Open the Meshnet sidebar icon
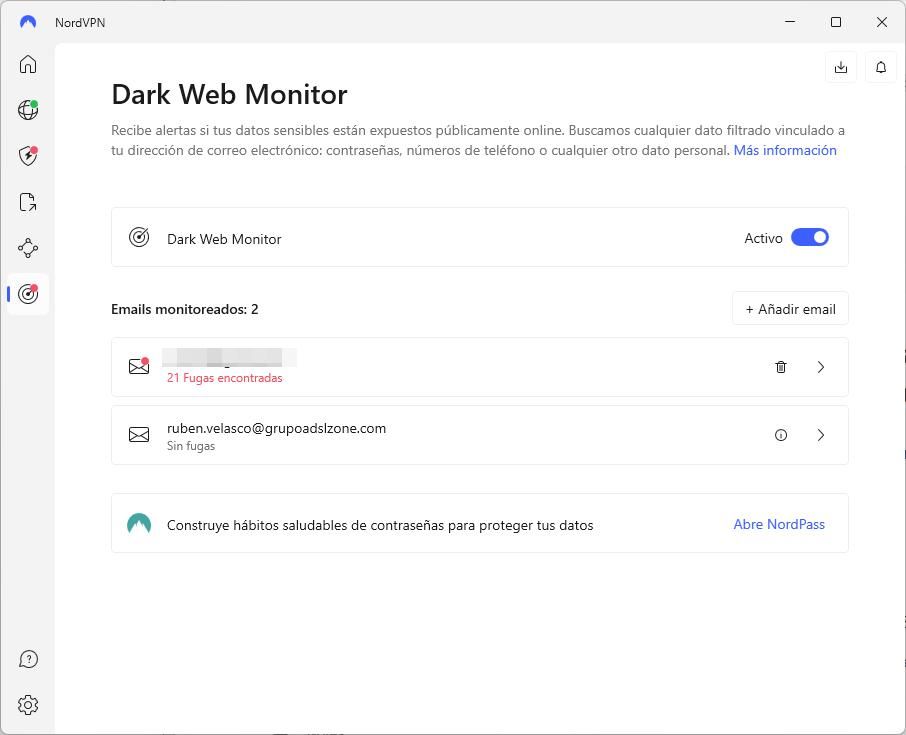The height and width of the screenshot is (735, 906). coord(28,248)
